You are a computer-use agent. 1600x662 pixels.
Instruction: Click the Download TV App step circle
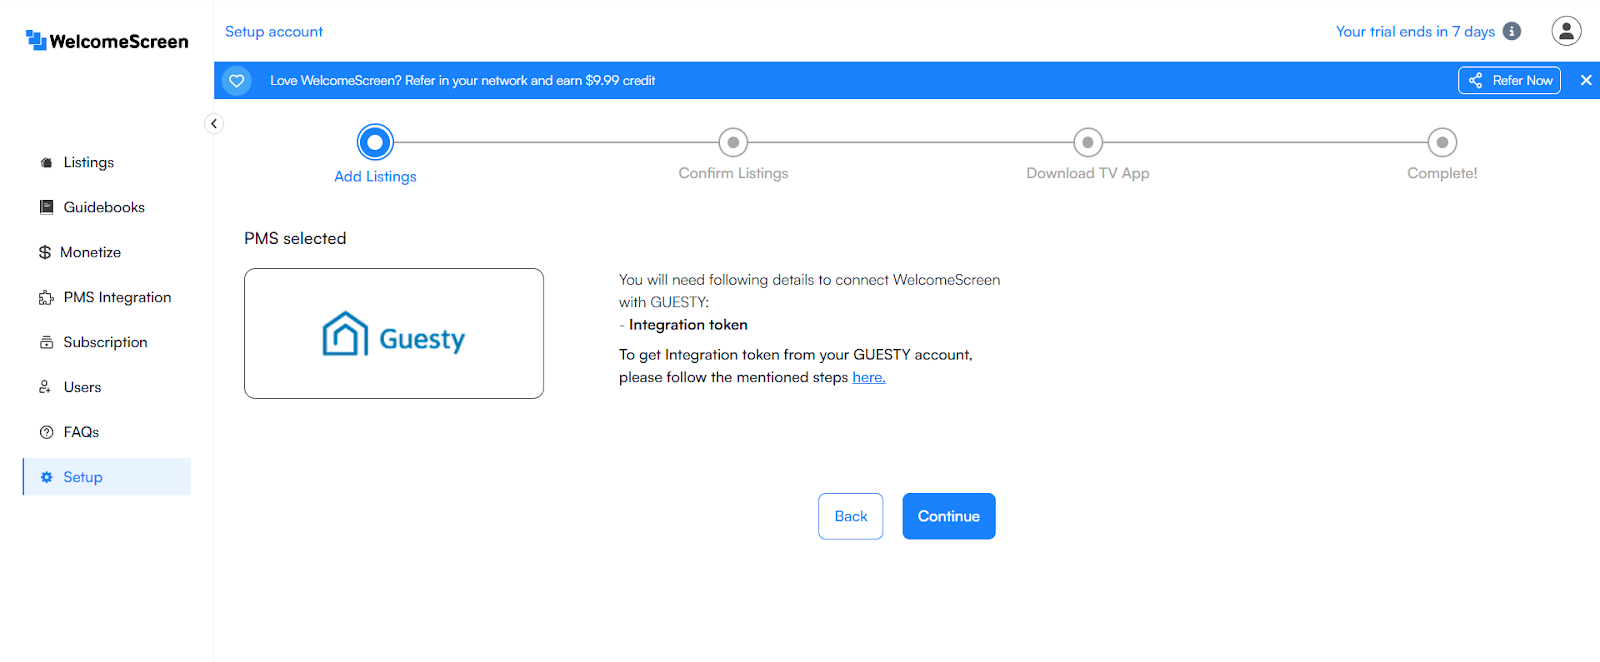point(1088,142)
